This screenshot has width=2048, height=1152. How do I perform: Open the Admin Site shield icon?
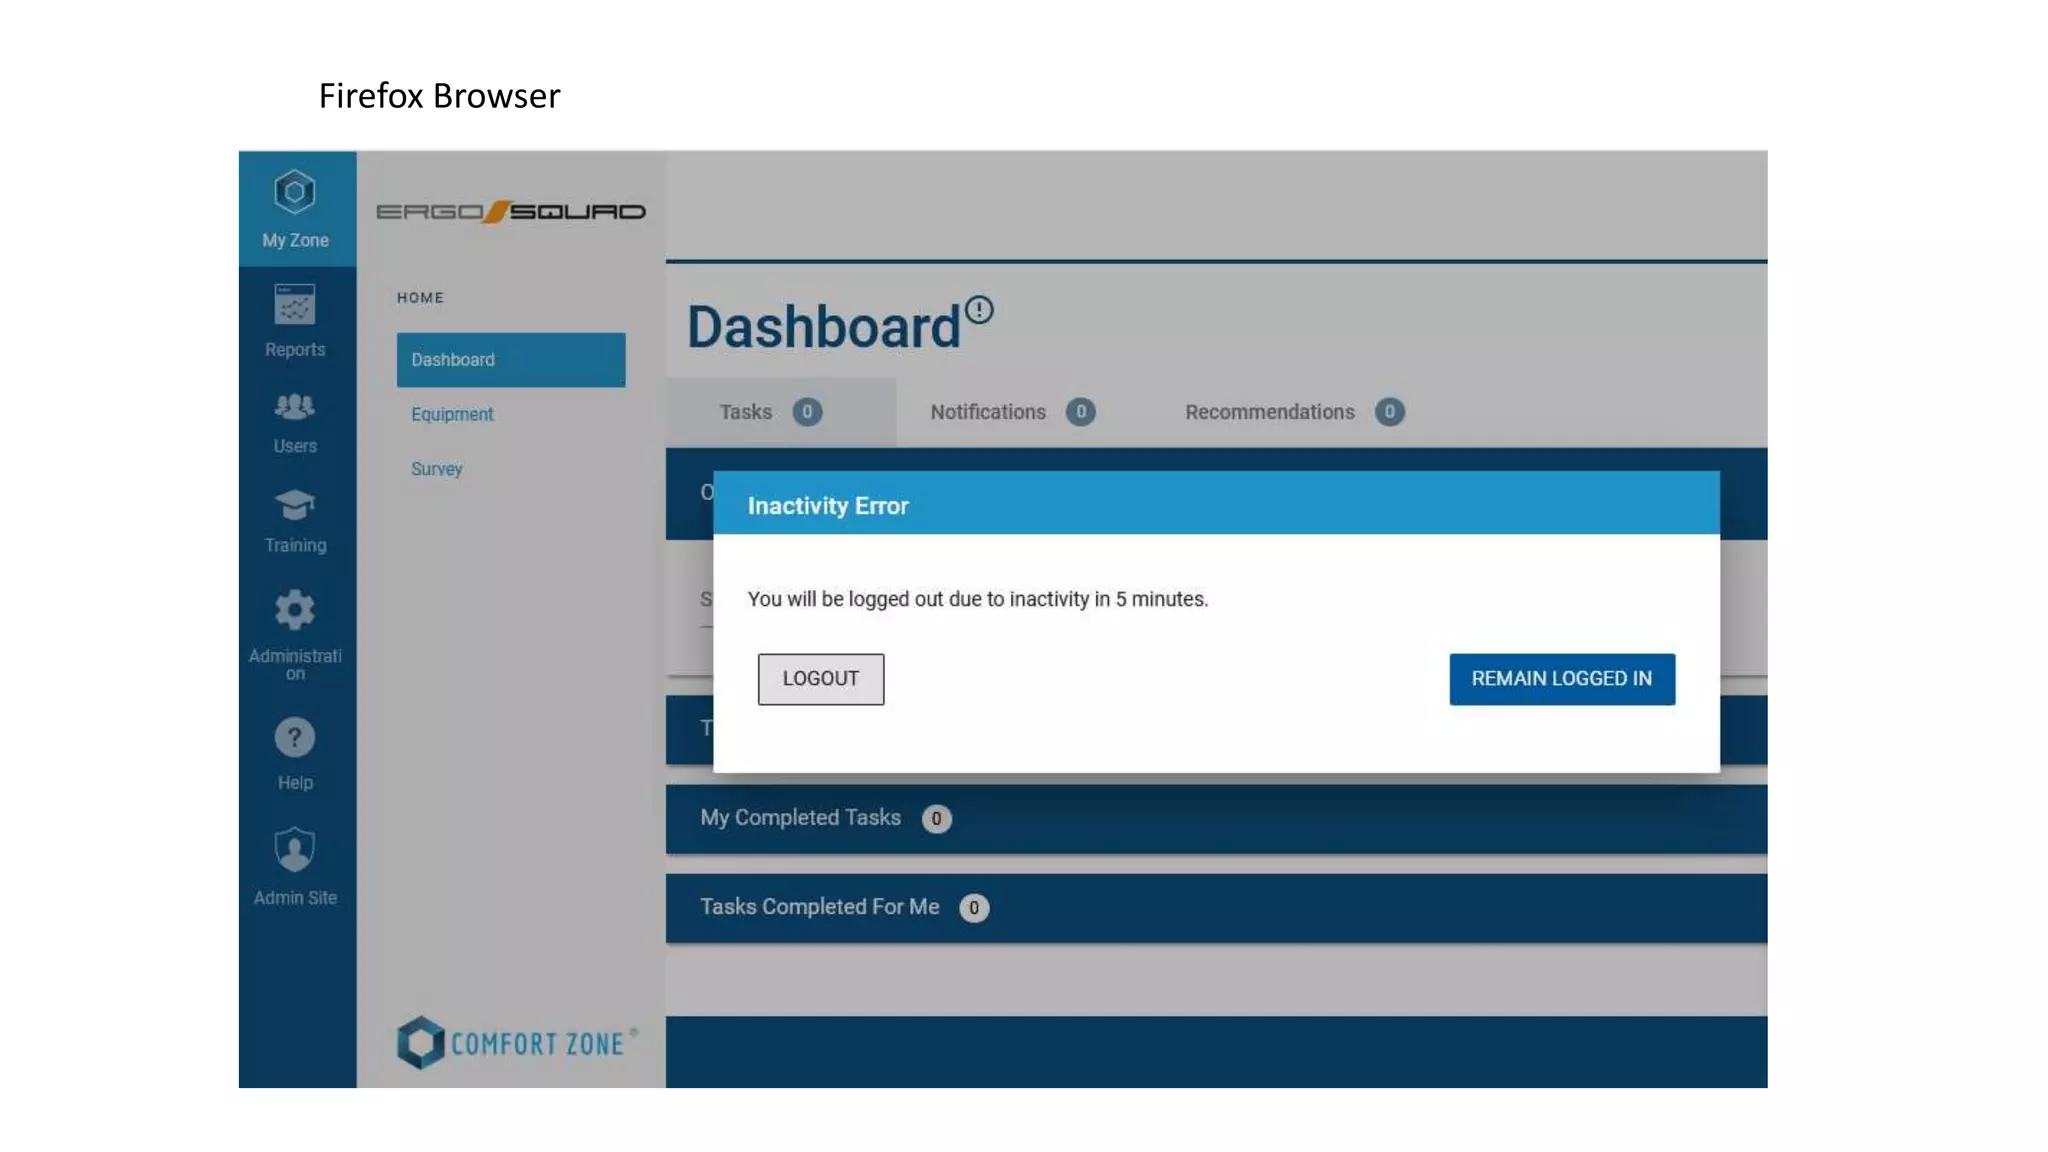point(295,851)
